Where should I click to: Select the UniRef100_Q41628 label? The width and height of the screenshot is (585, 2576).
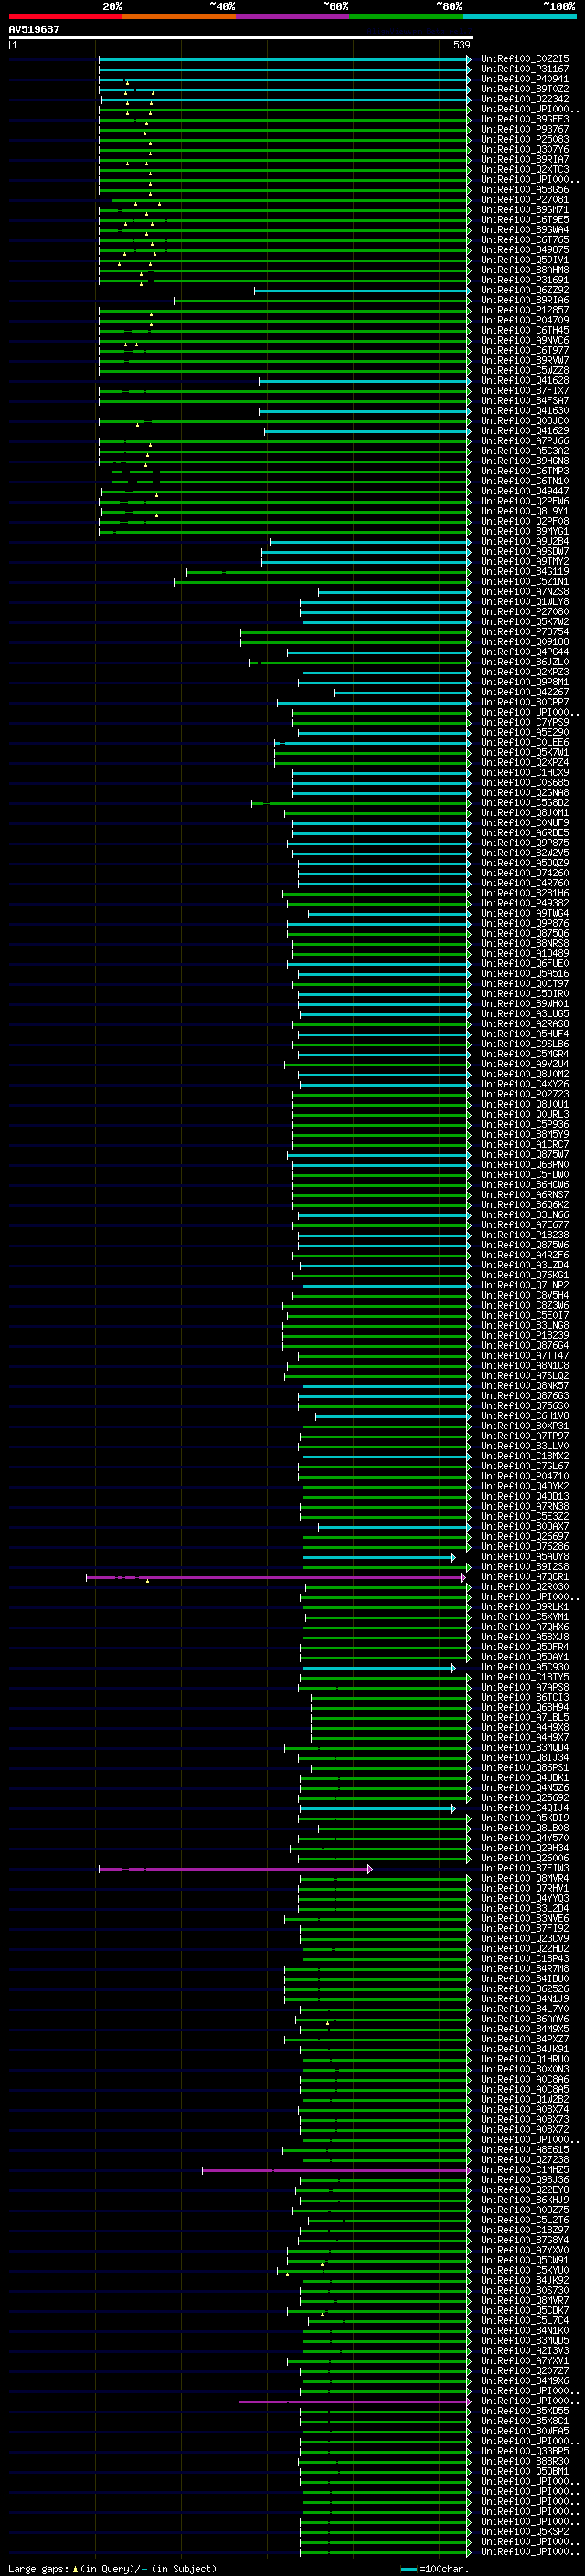525,380
